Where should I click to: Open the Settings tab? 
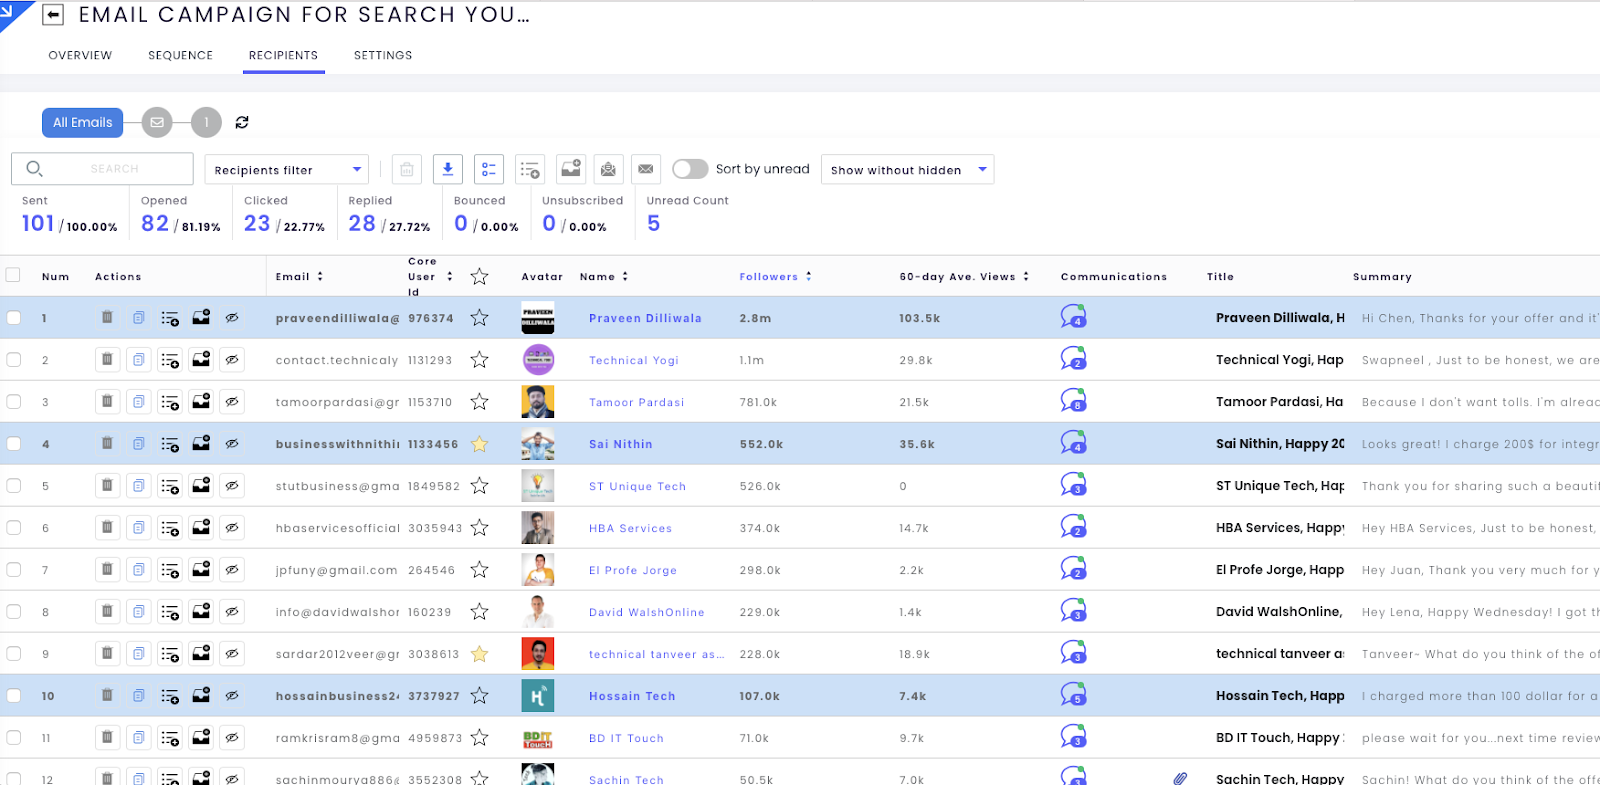383,55
